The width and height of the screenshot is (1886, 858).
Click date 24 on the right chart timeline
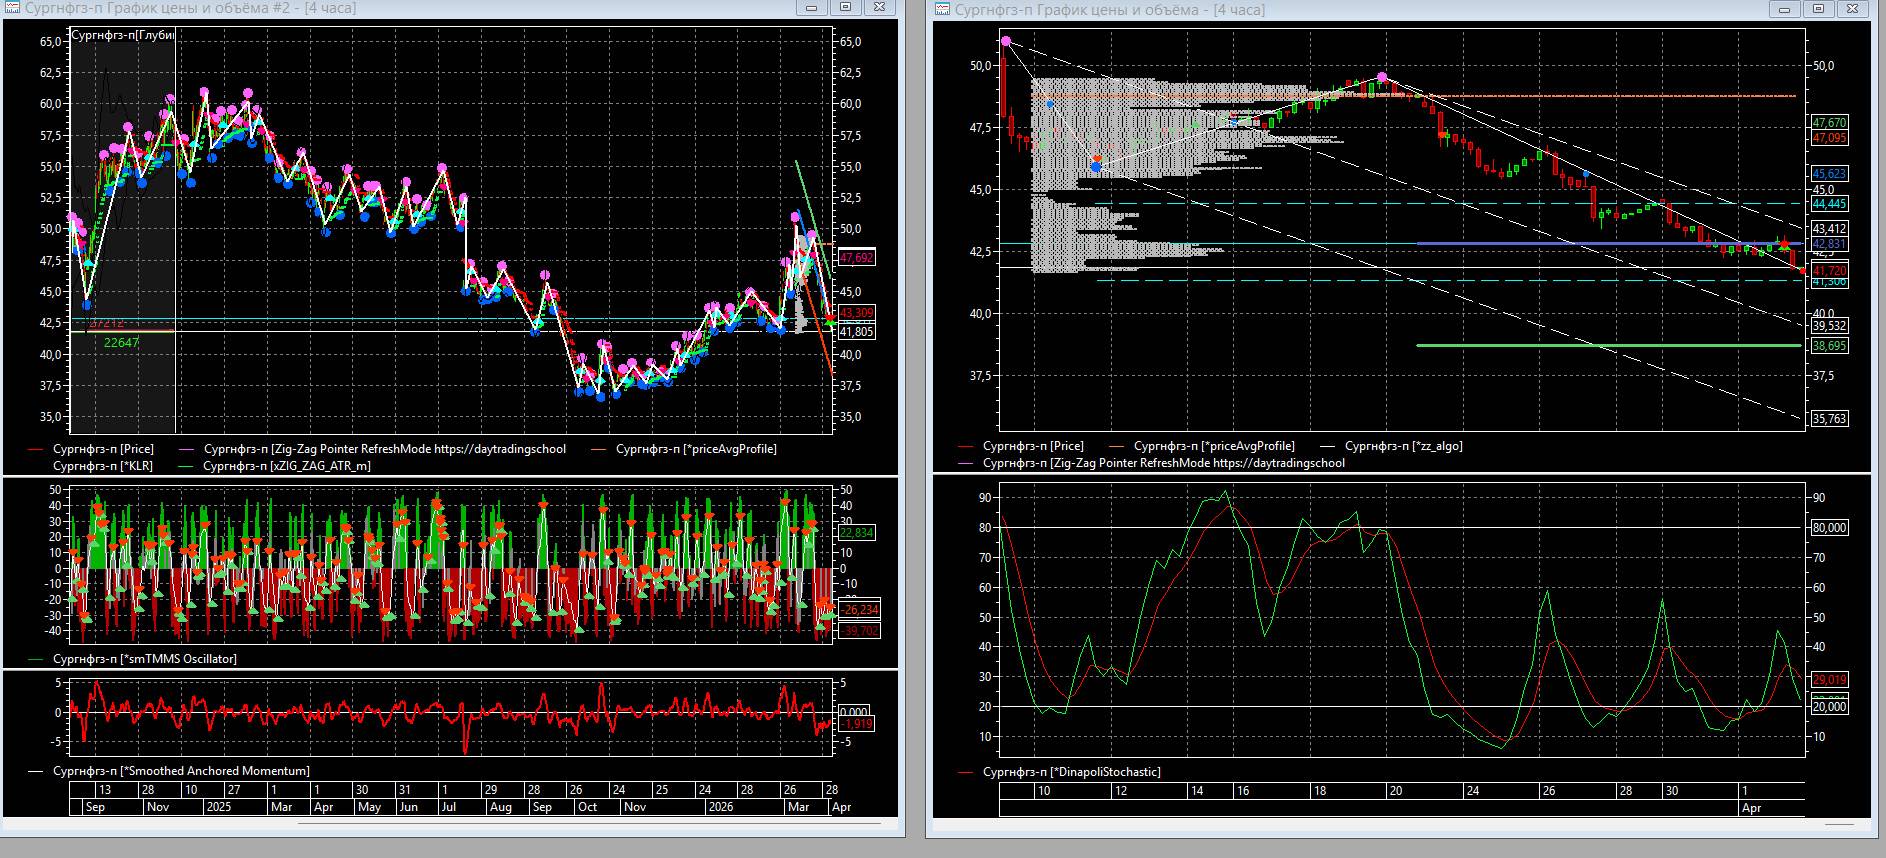click(1472, 791)
